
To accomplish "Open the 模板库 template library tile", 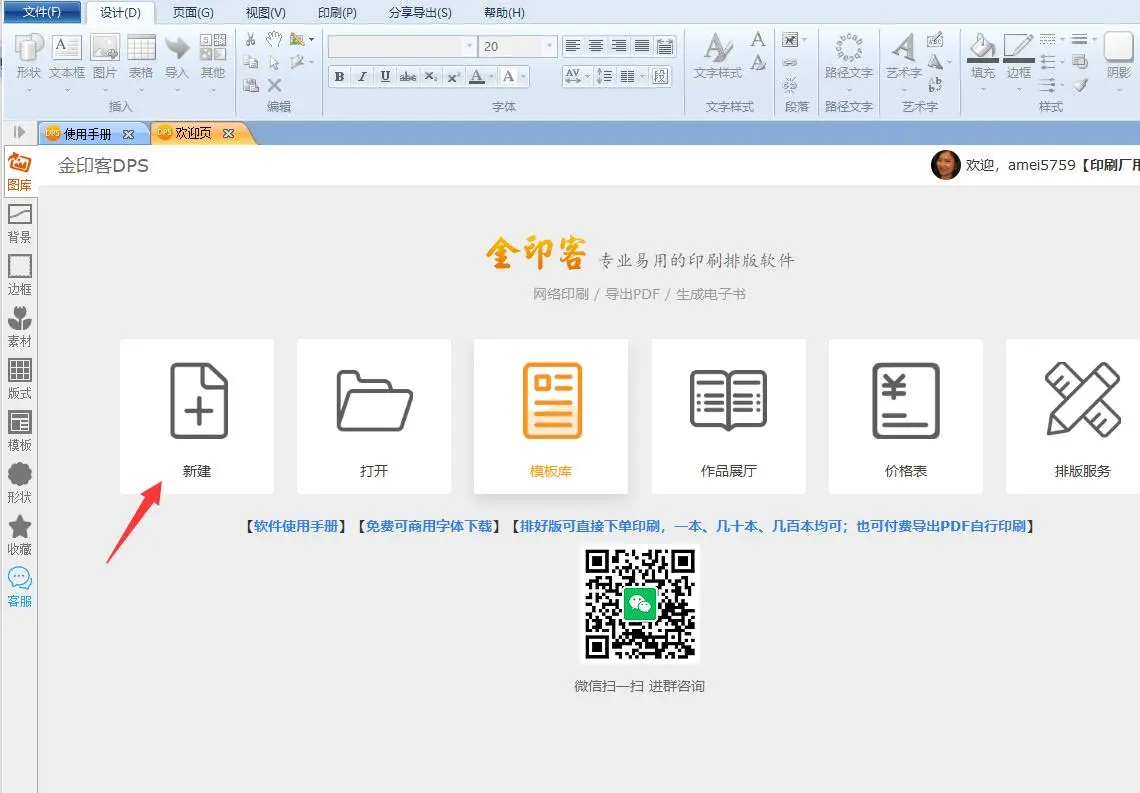I will (x=551, y=415).
